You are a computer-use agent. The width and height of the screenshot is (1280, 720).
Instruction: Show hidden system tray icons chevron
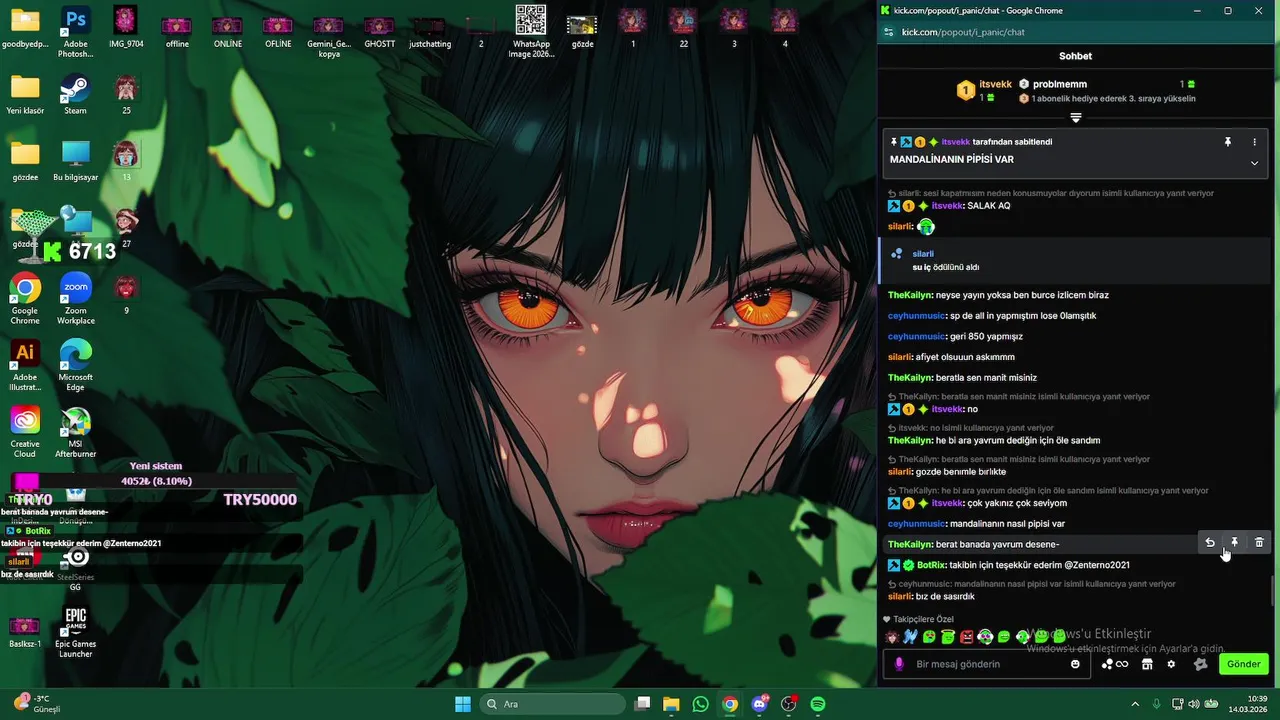coord(1135,704)
